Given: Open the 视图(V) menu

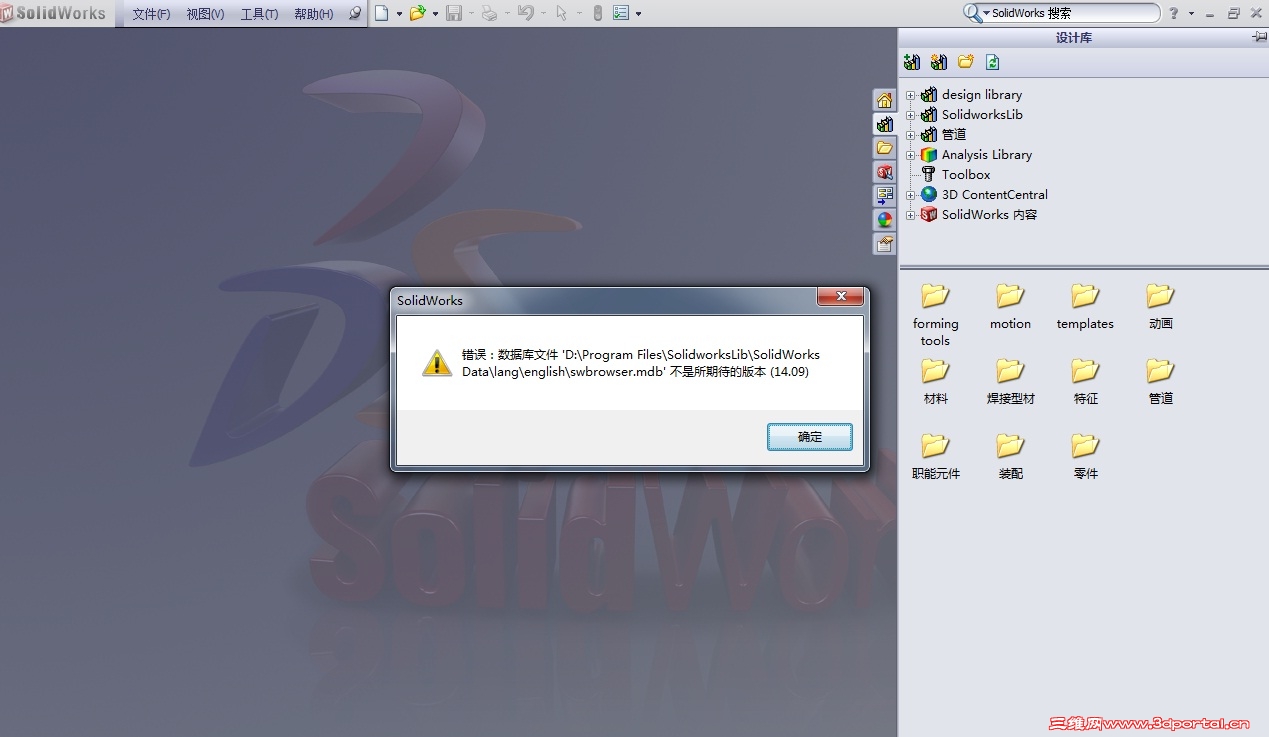Looking at the screenshot, I should (205, 14).
